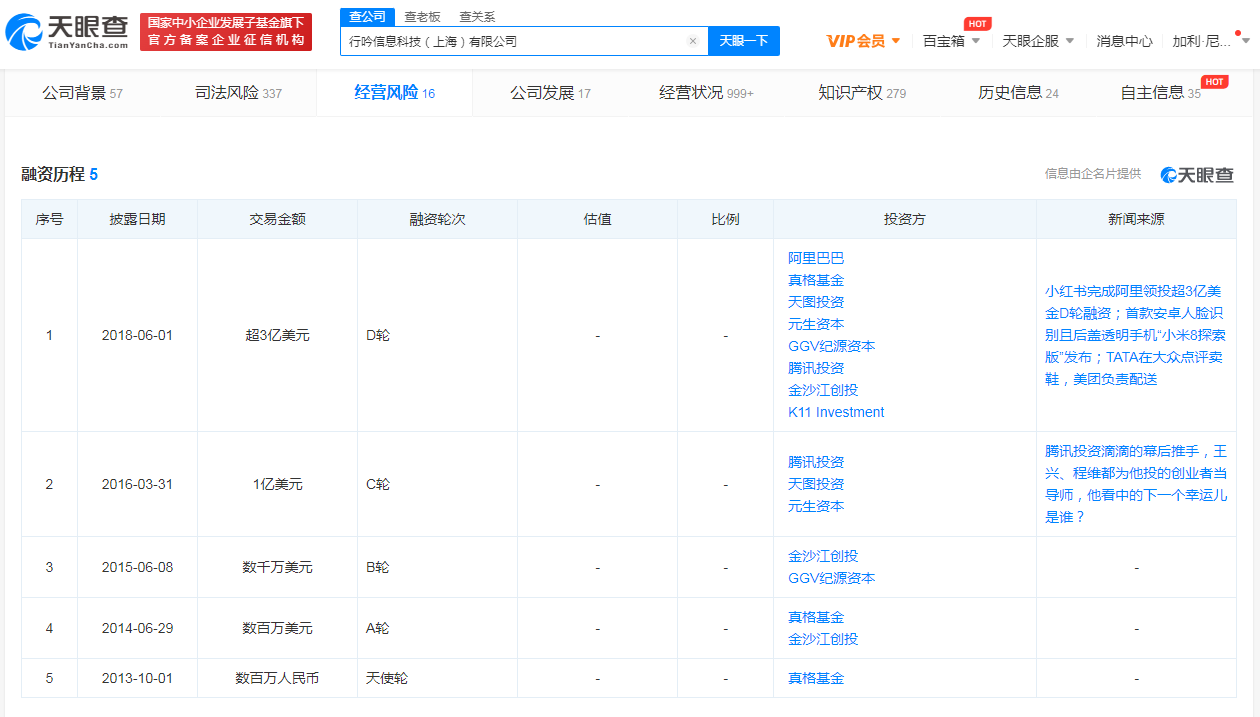
Task: Switch to the 查老板 search mode
Action: pos(424,16)
